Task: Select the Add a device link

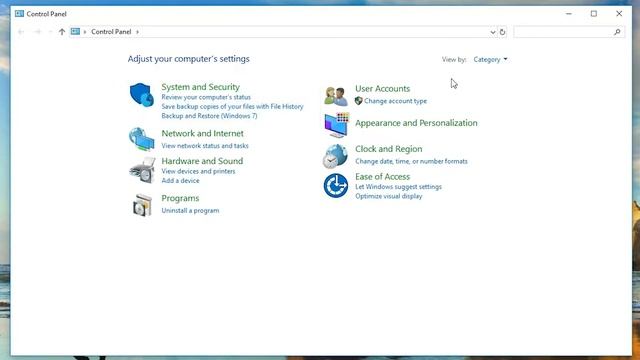Action: (x=180, y=181)
